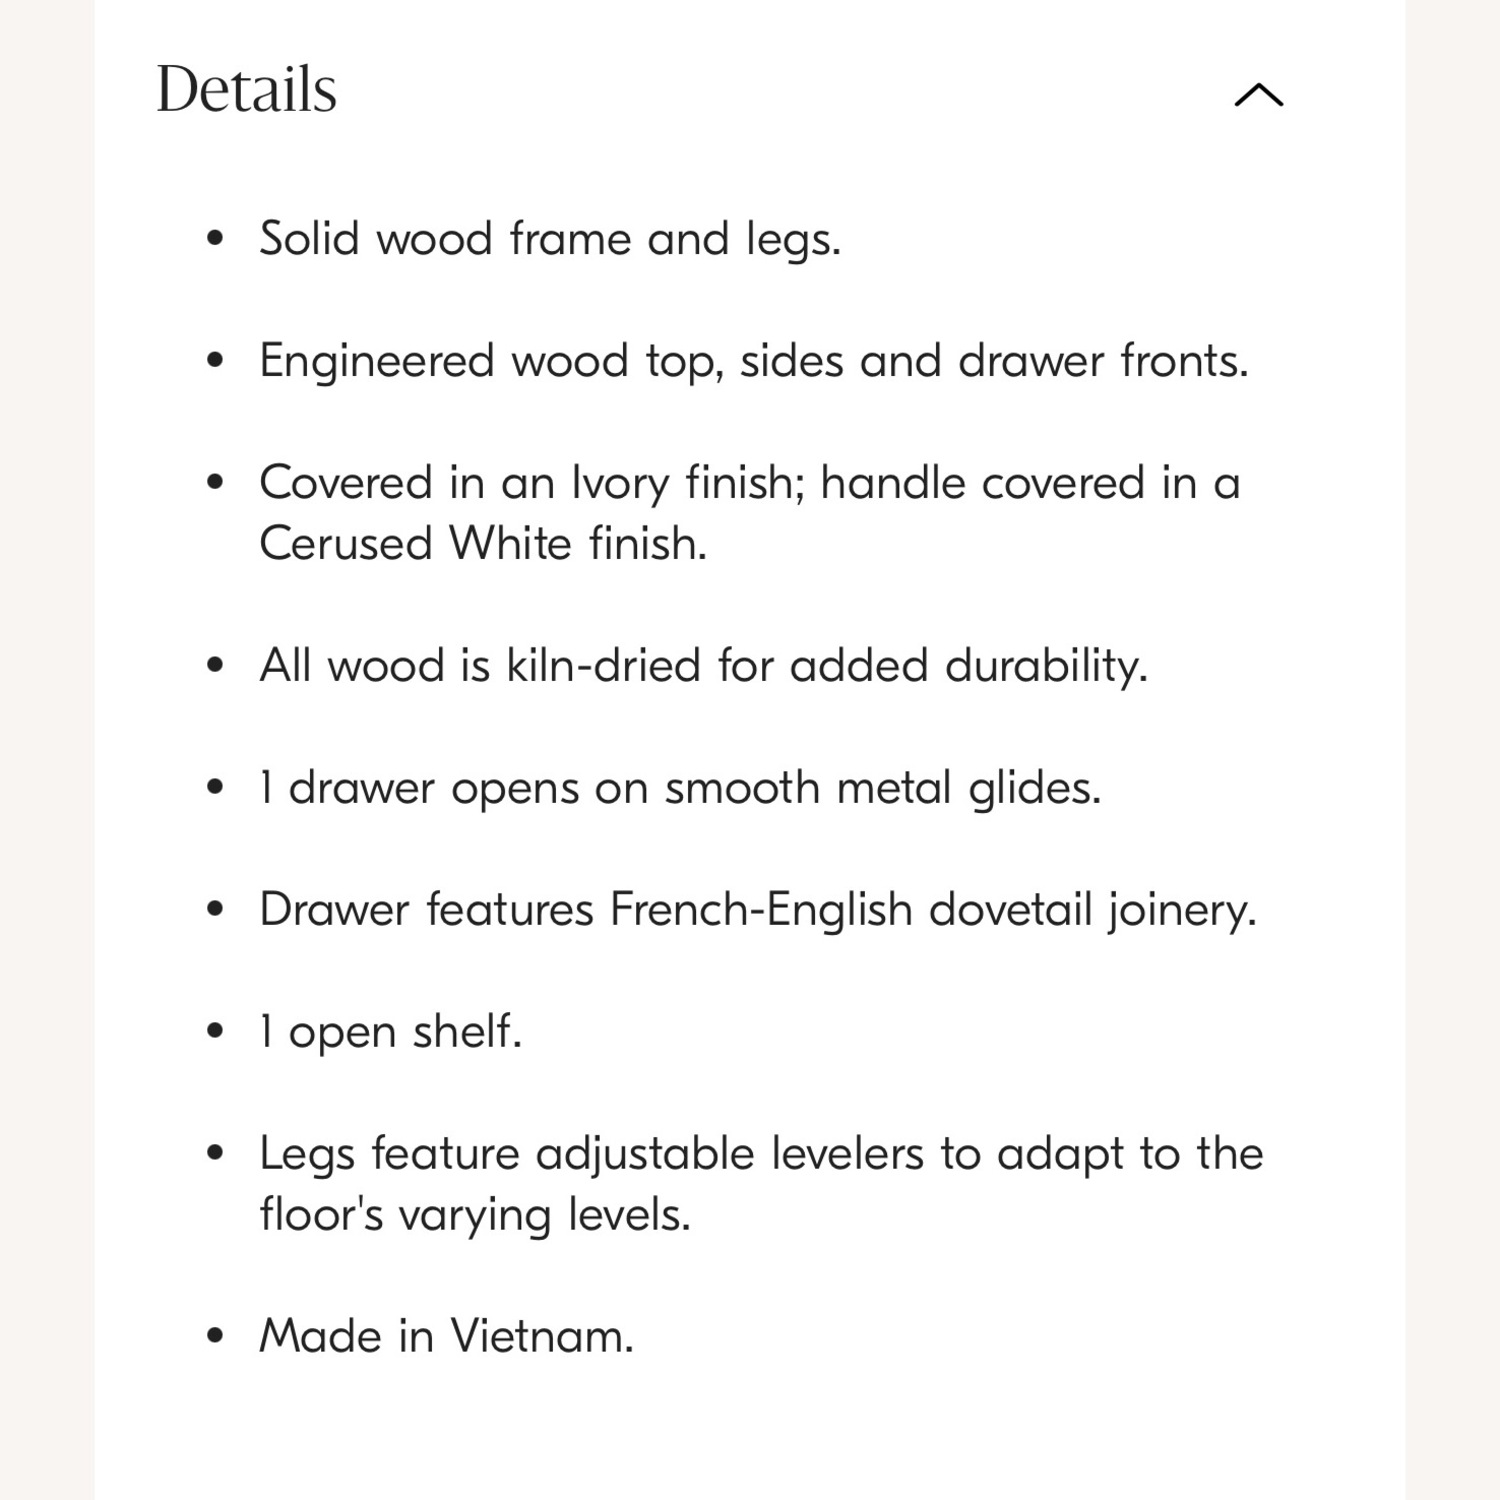Click the bullet dot before "All wood"

point(215,666)
